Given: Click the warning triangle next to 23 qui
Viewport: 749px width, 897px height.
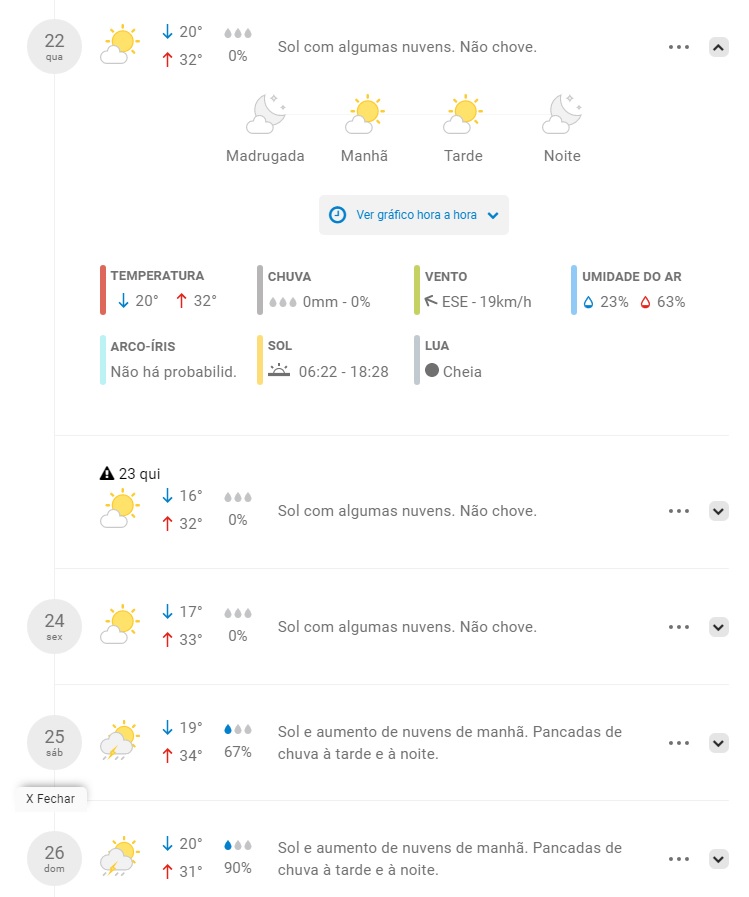Looking at the screenshot, I should 107,474.
